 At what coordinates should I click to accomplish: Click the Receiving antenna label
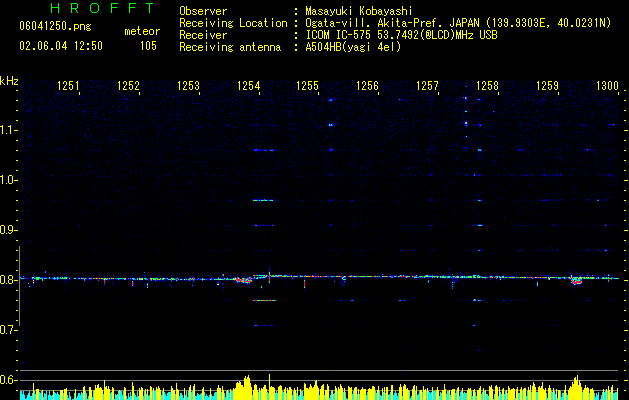(x=230, y=47)
